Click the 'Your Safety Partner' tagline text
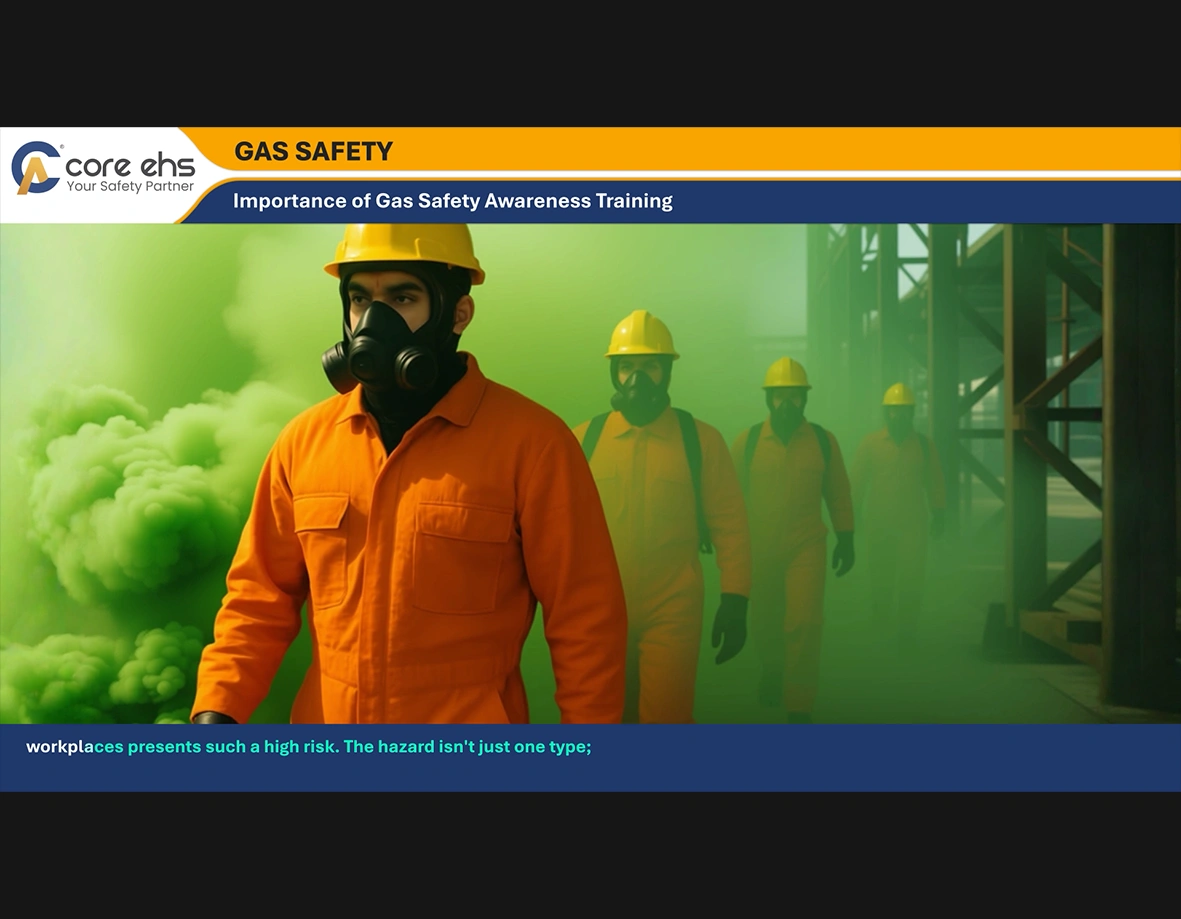1181x919 pixels. [x=130, y=186]
